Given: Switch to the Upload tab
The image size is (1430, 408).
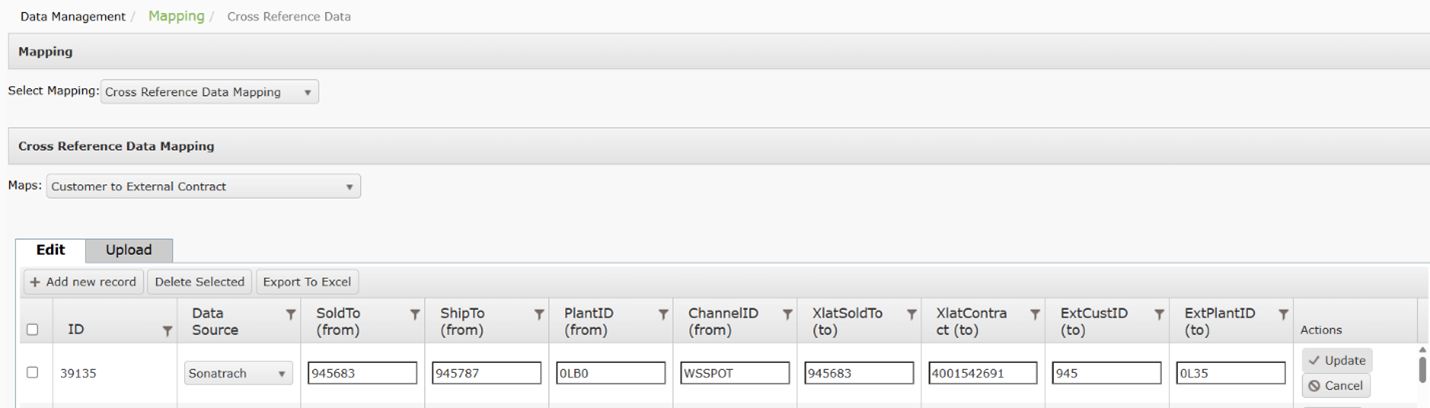Looking at the screenshot, I should click(129, 250).
